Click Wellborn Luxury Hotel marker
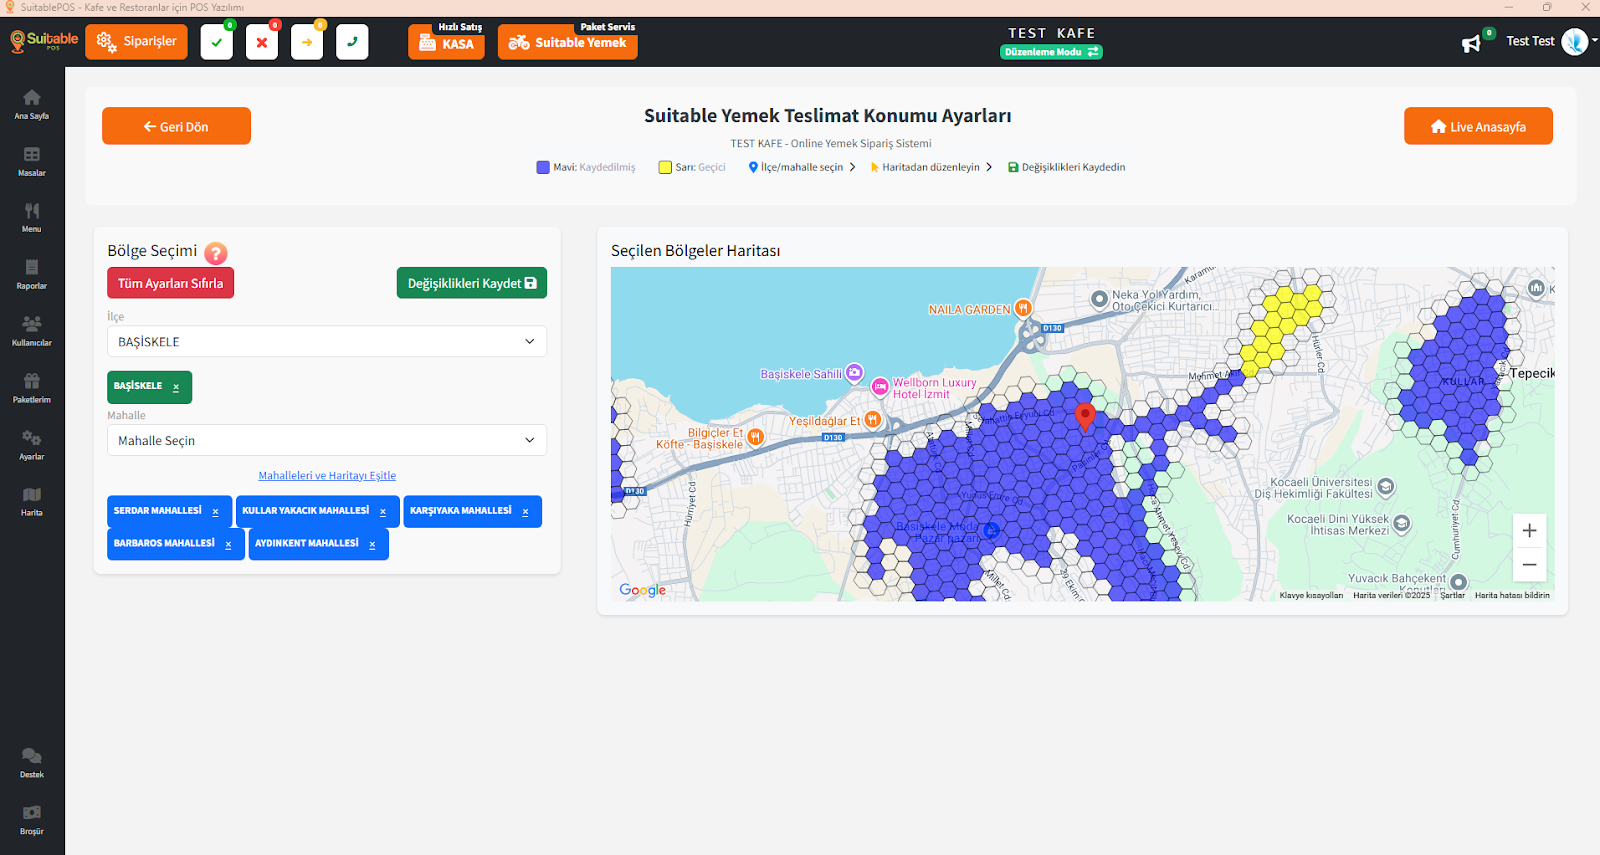 (x=880, y=386)
